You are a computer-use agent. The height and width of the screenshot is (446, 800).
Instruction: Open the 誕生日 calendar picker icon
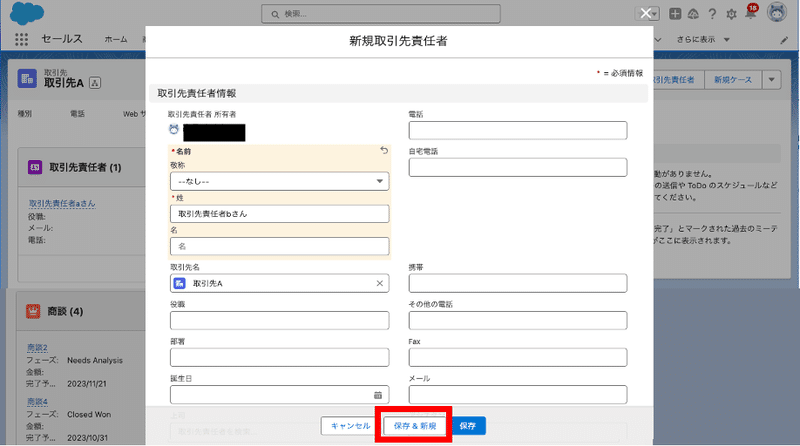pyautogui.click(x=378, y=395)
